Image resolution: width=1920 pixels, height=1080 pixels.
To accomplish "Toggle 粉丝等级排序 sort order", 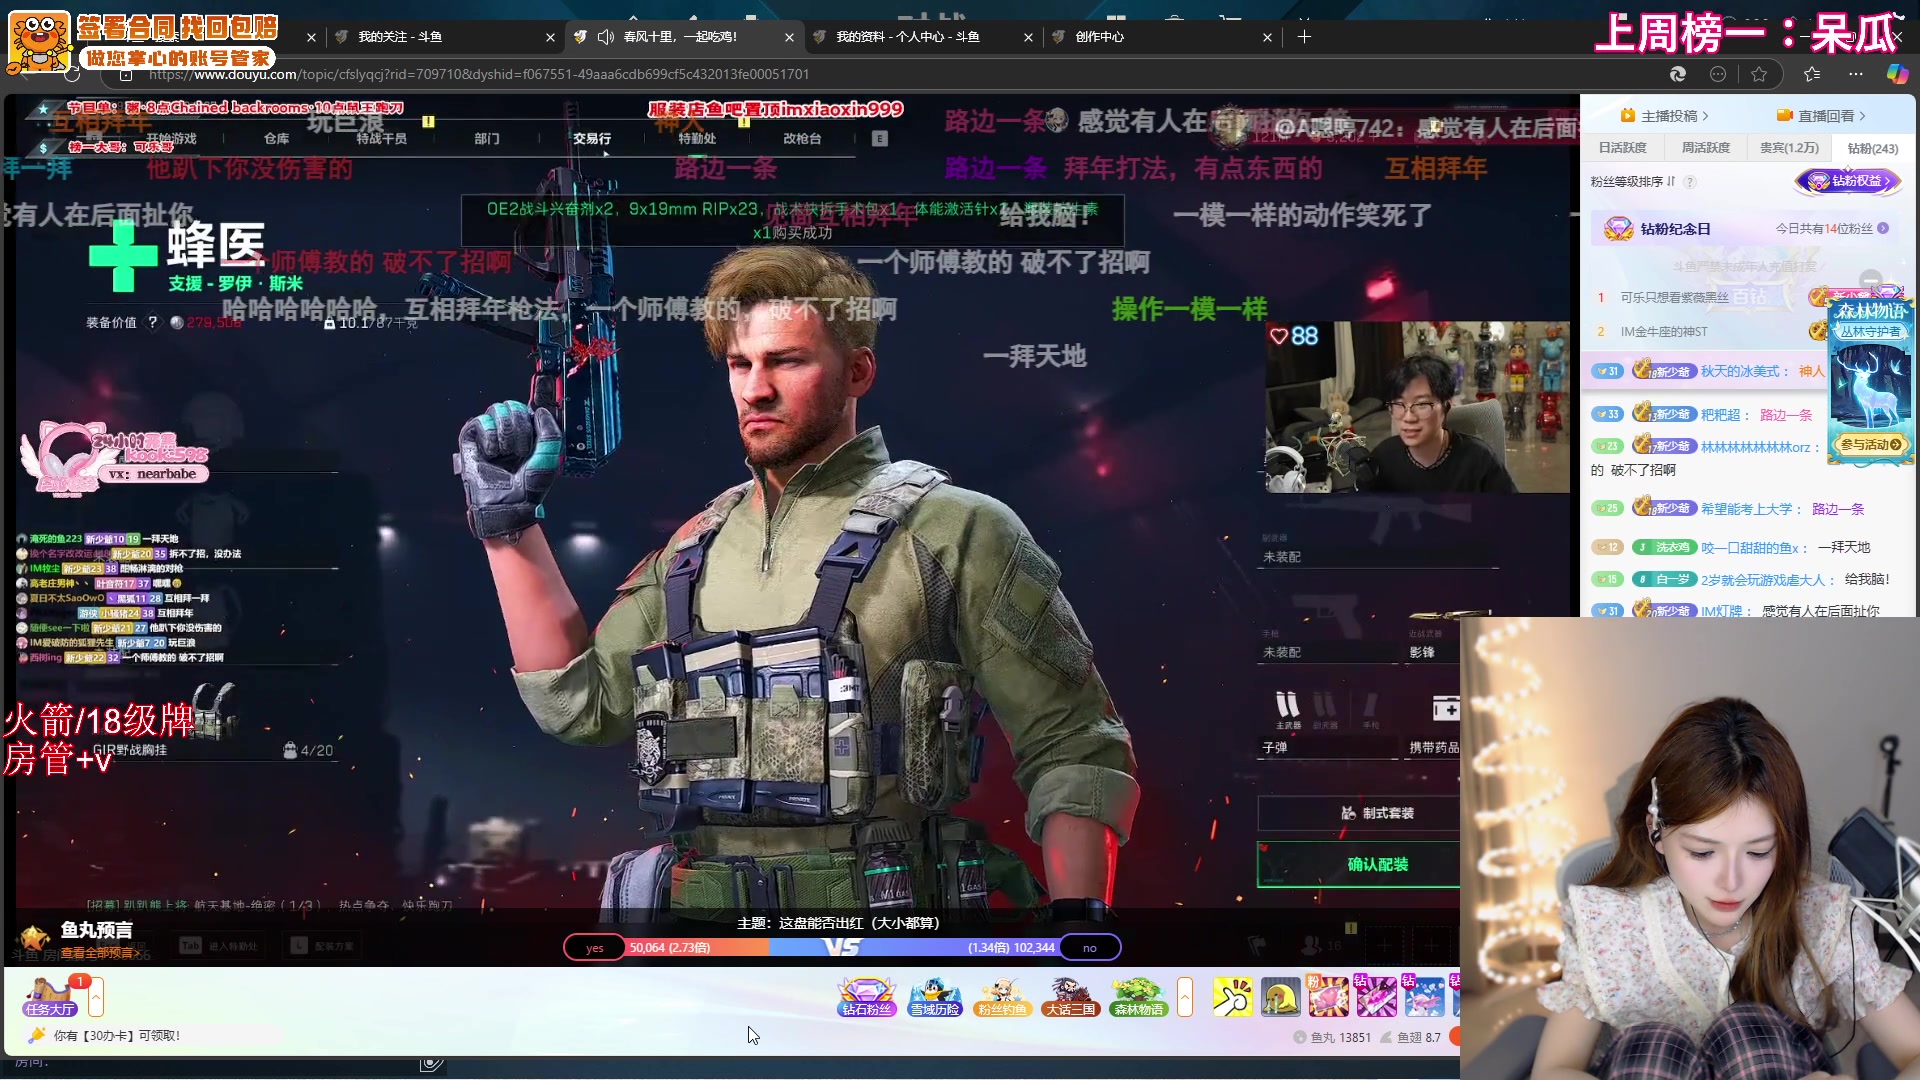I will point(1671,182).
